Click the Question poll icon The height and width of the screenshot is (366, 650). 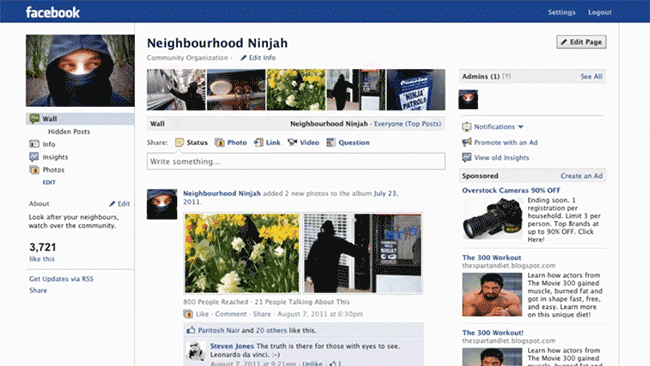[331, 143]
